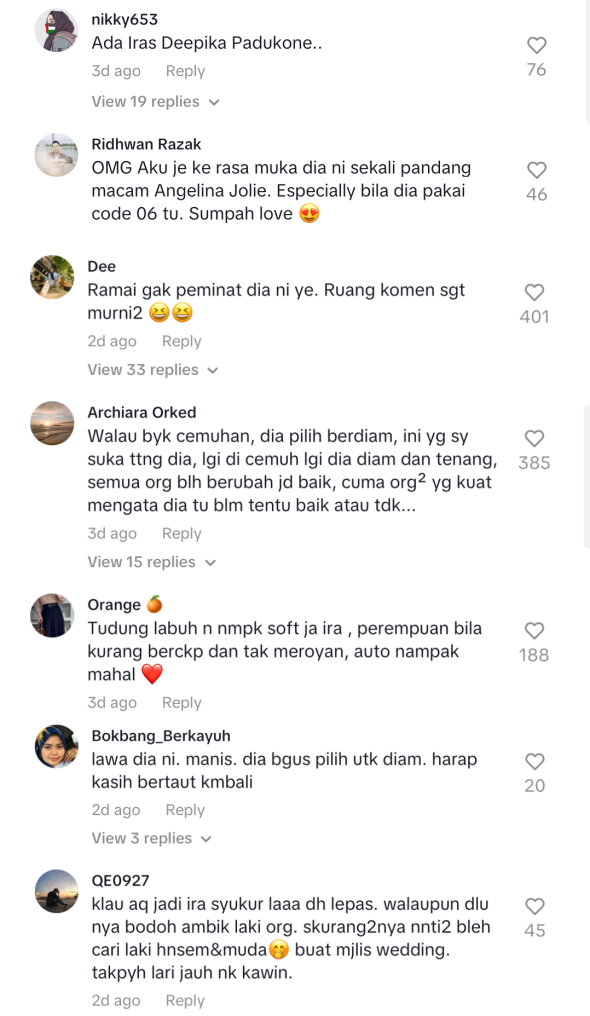The height and width of the screenshot is (1016, 590).
Task: Expand View 33 replies under Dee
Action: pos(153,370)
